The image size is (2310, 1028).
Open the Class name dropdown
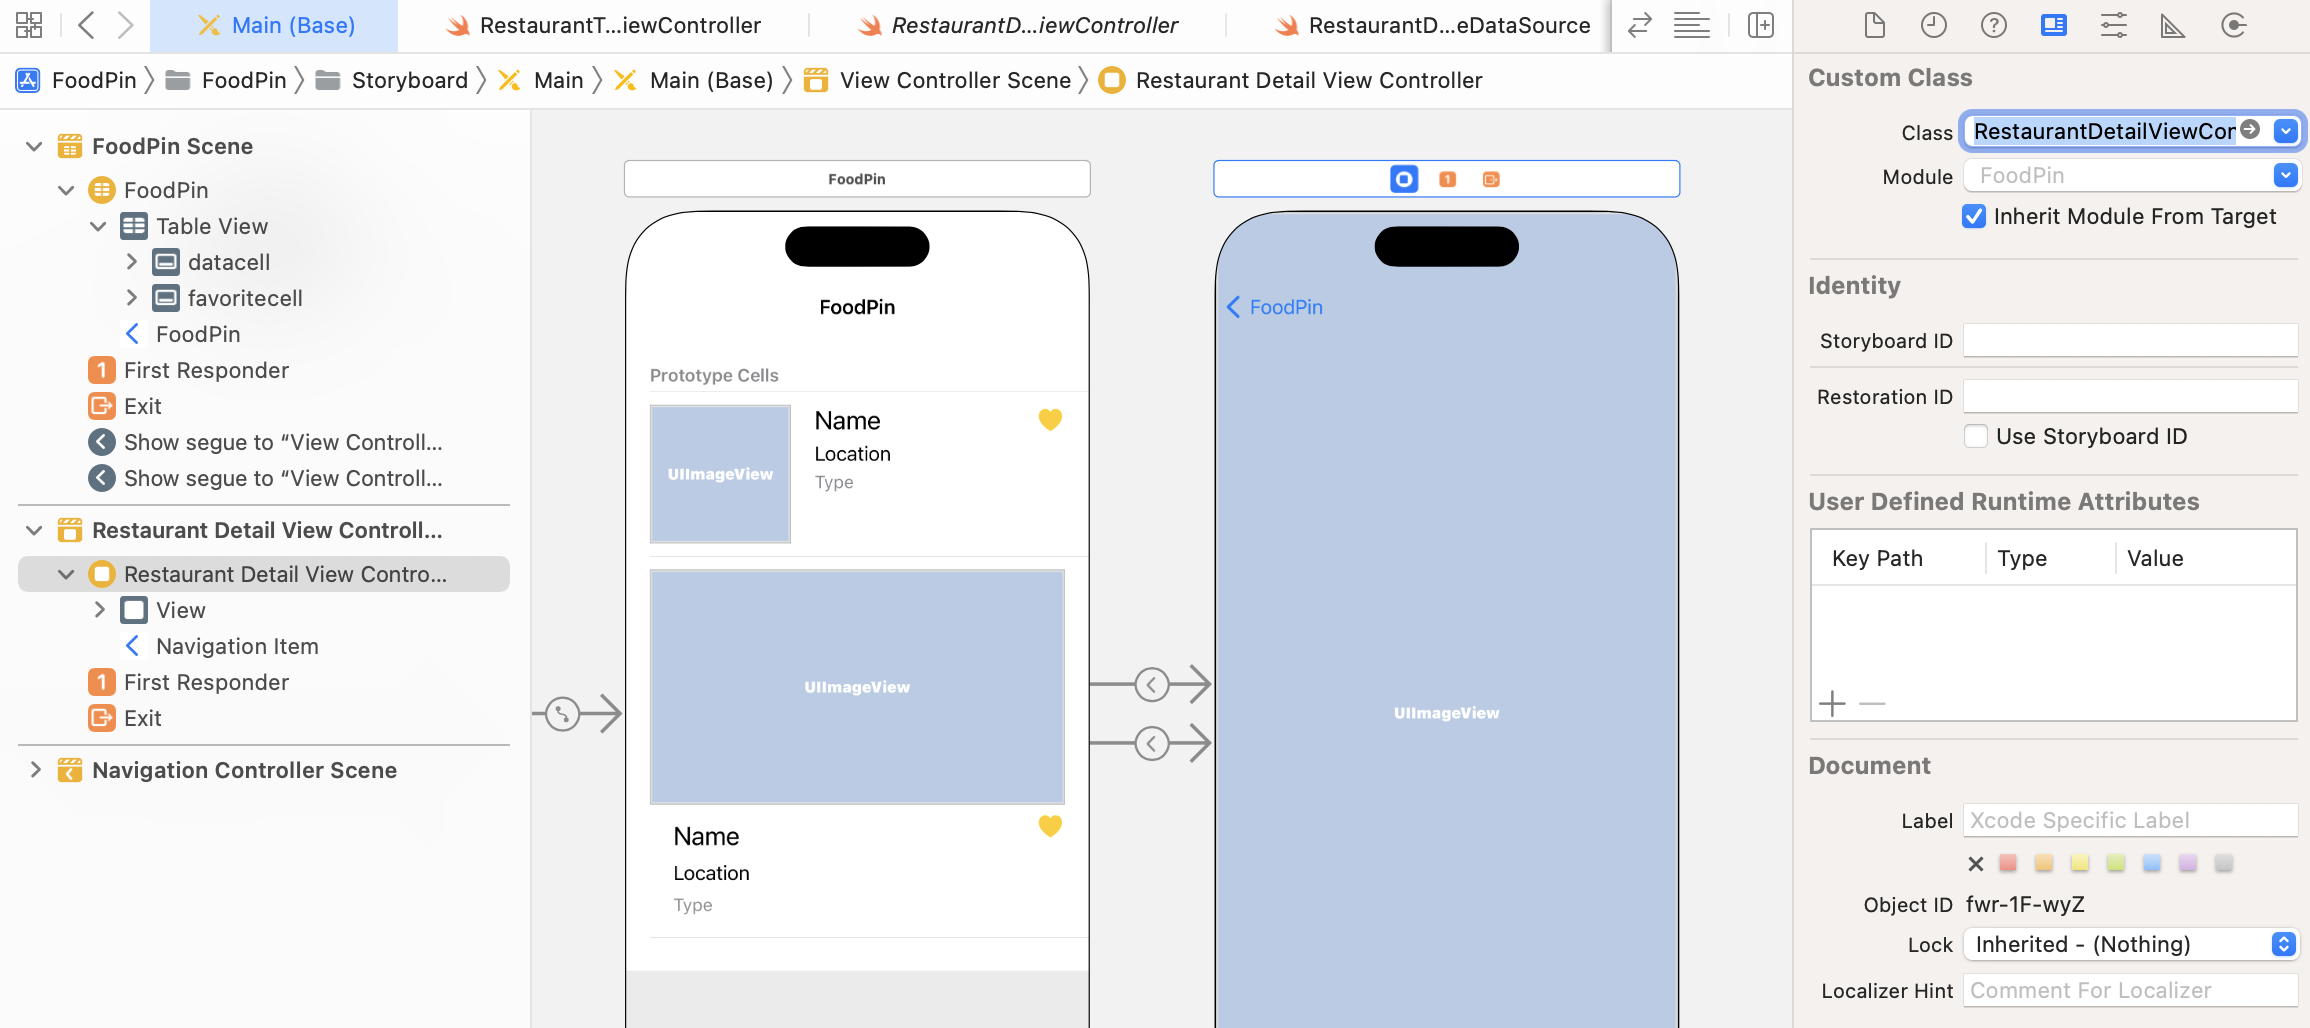pyautogui.click(x=2285, y=131)
